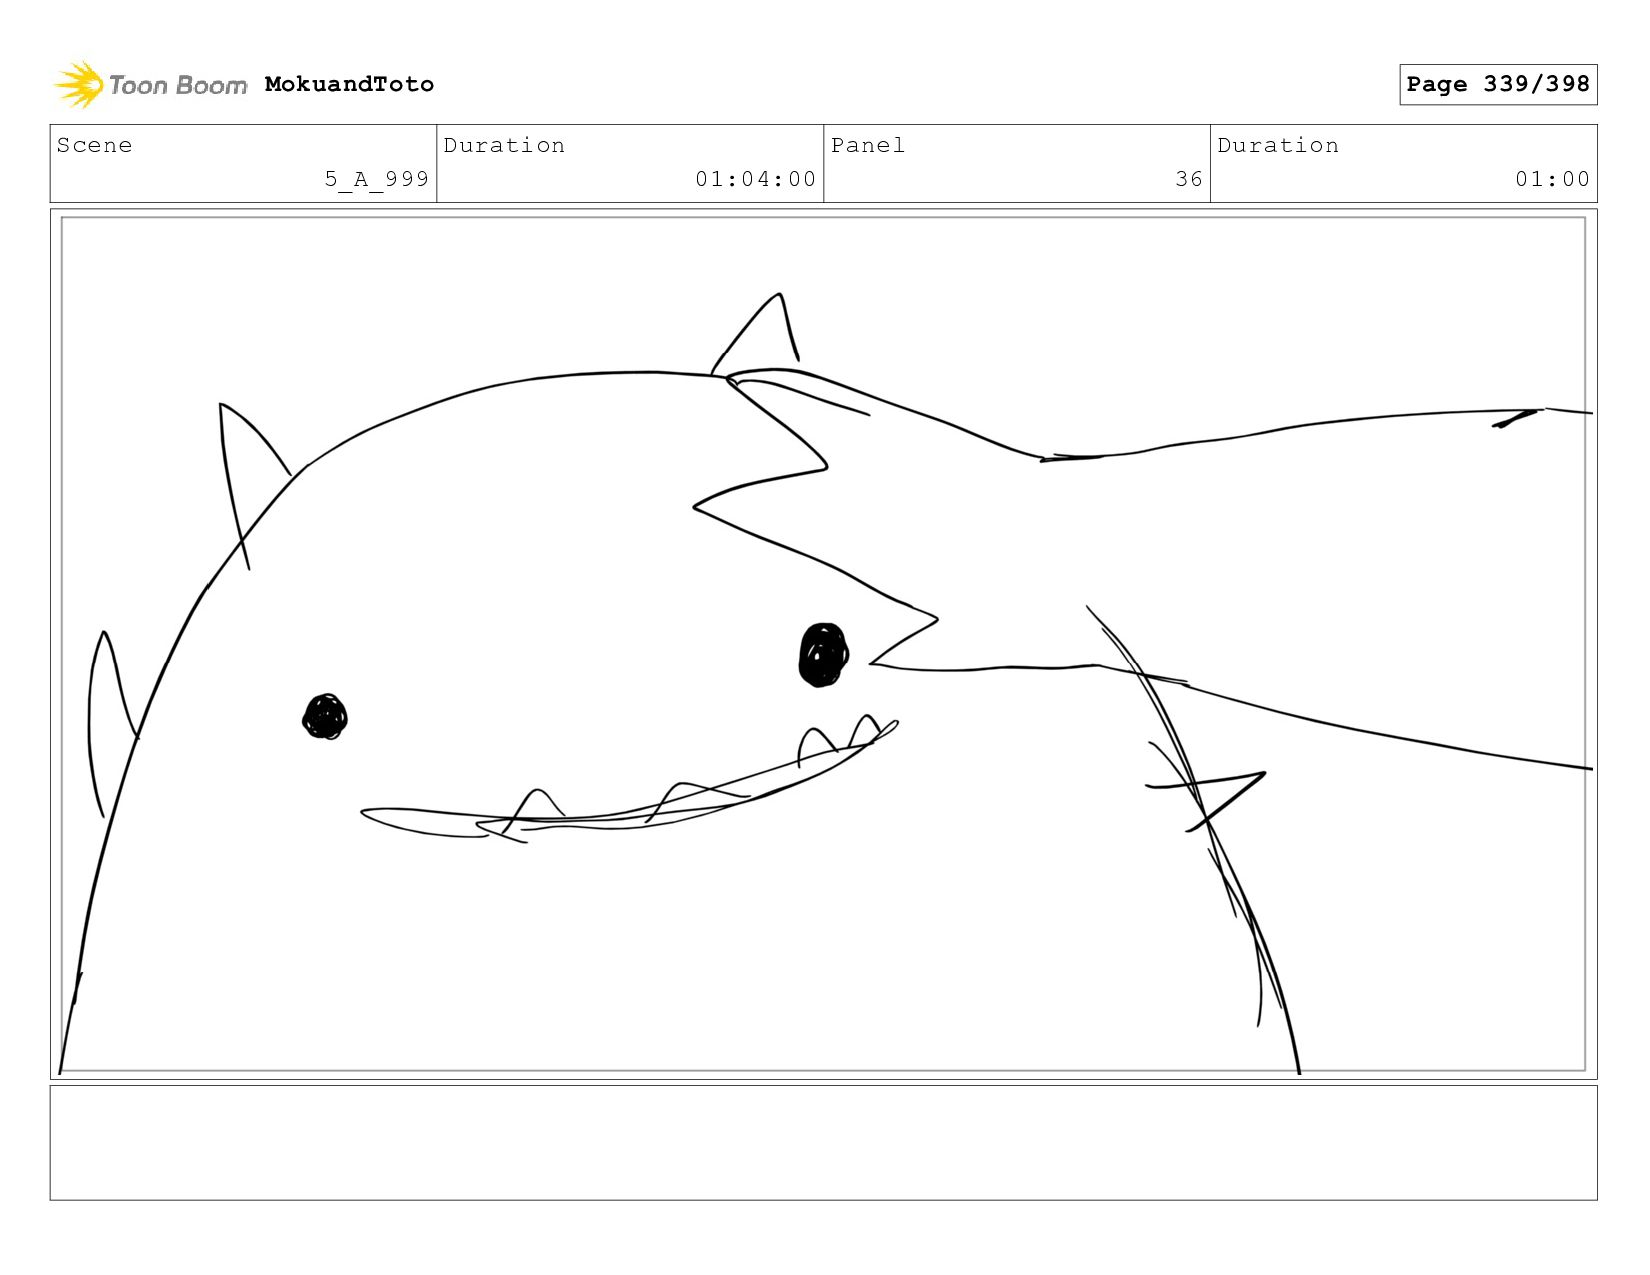The width and height of the screenshot is (1650, 1275).
Task: Click the Page 339/398 indicator
Action: [x=1498, y=84]
